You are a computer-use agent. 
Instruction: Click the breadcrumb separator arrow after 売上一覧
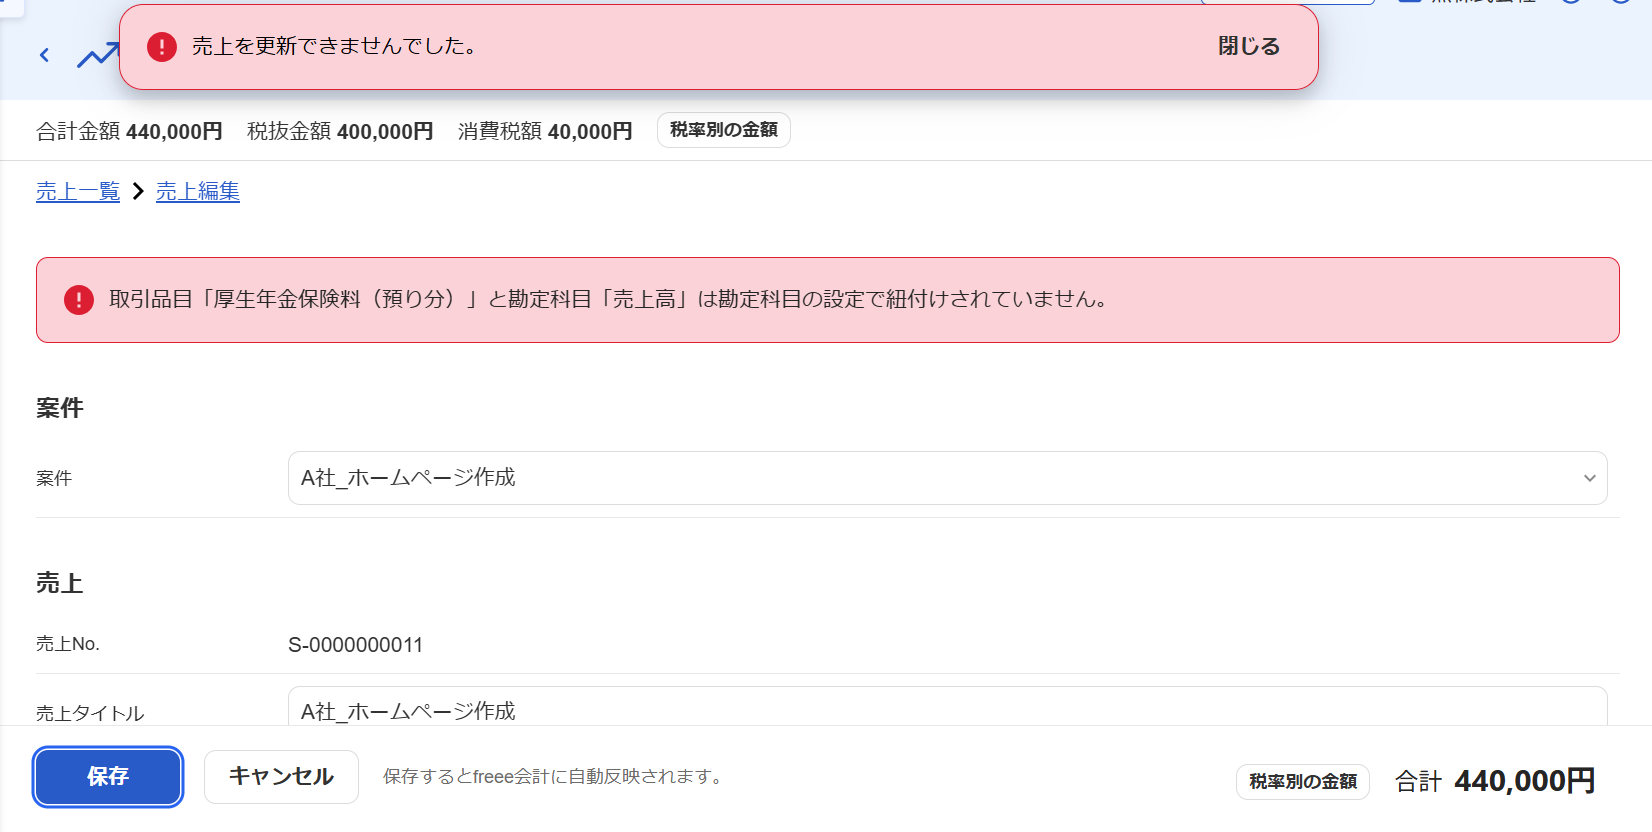tap(138, 191)
